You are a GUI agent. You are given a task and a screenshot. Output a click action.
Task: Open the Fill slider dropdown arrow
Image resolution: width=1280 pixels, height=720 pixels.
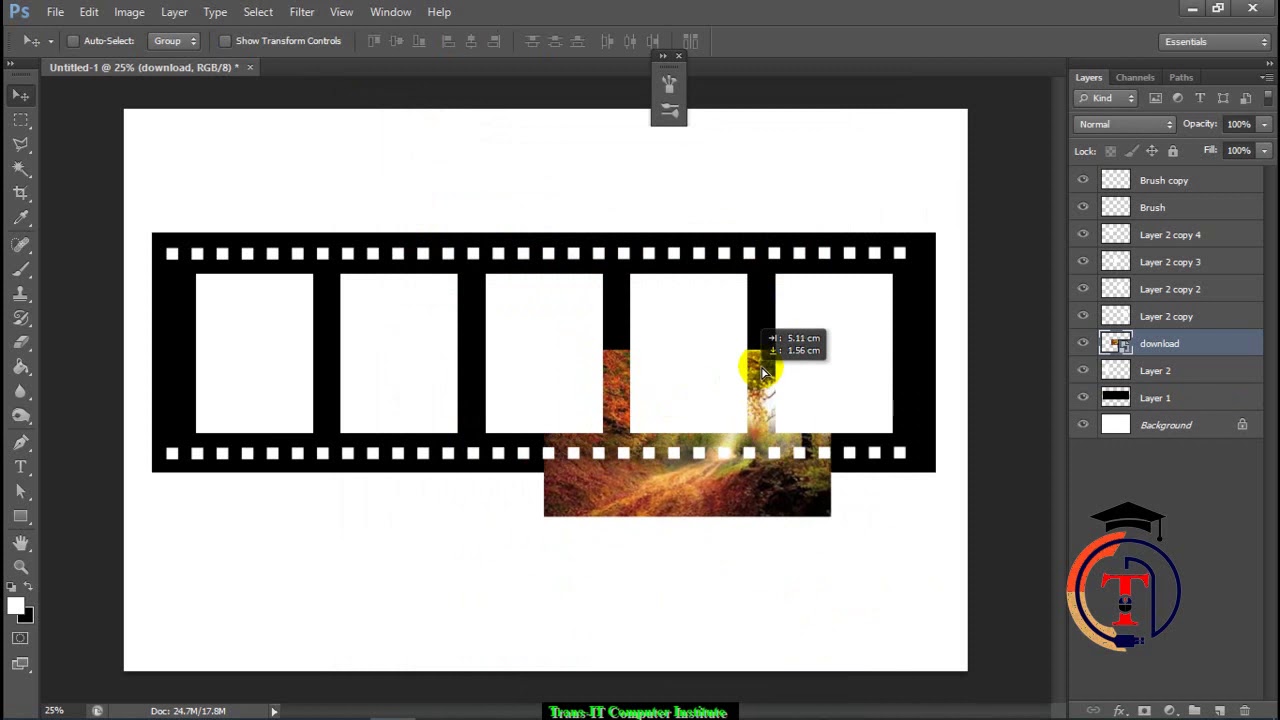(1264, 151)
